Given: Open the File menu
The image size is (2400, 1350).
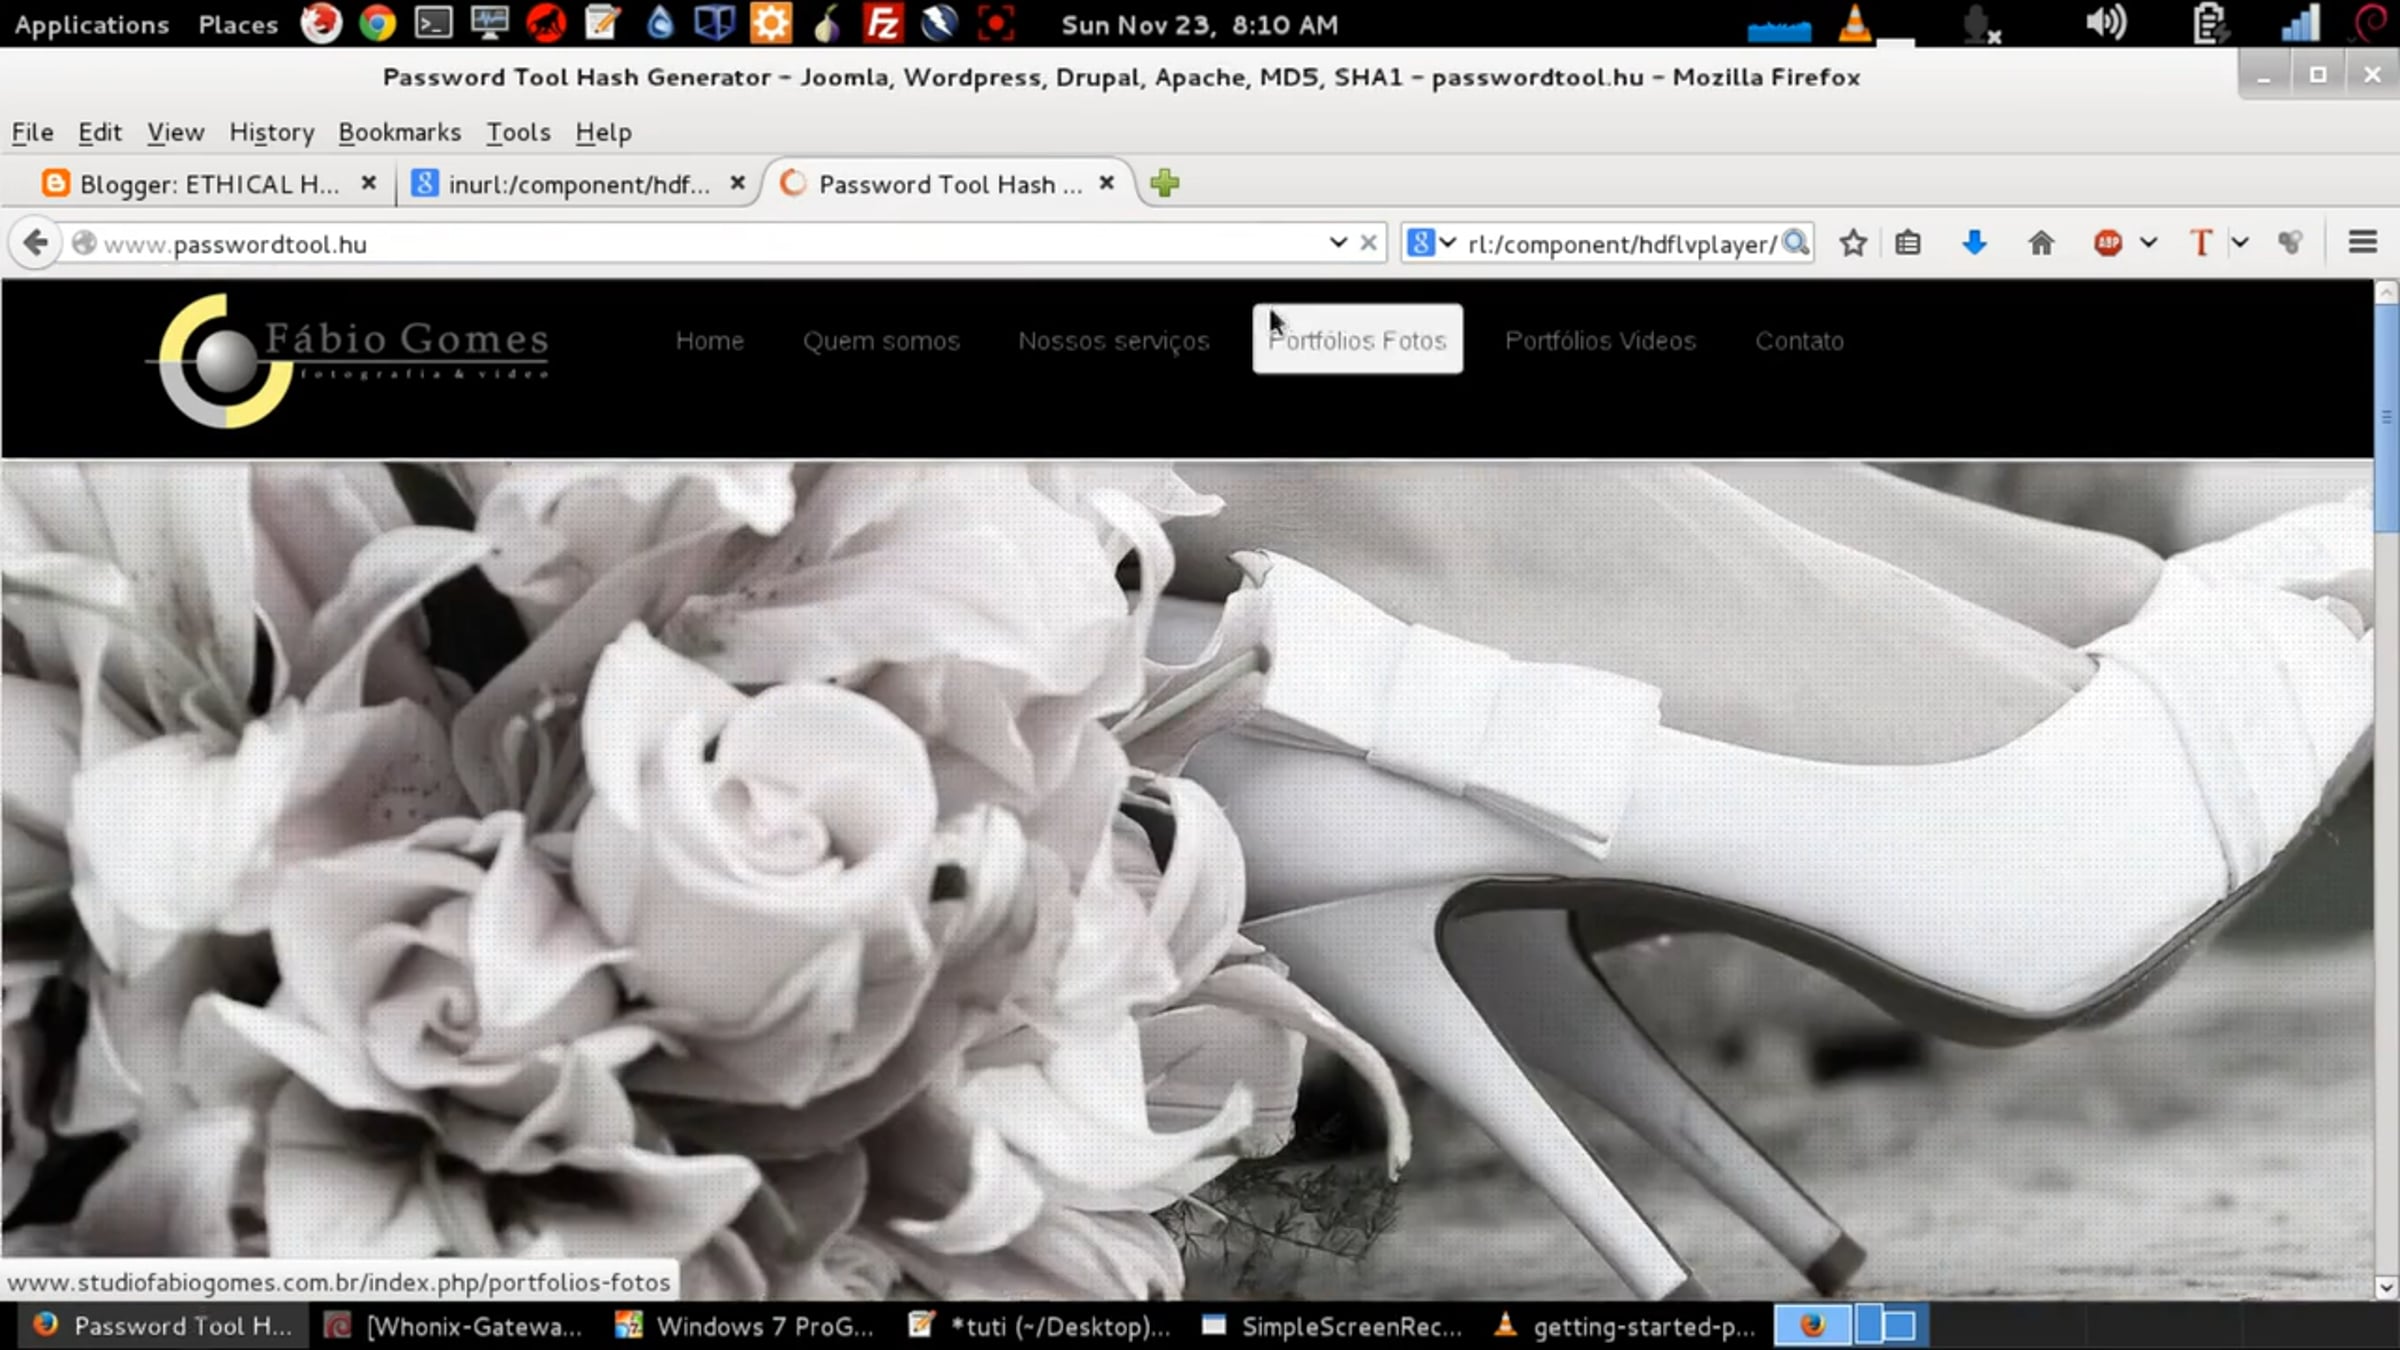Looking at the screenshot, I should 32,132.
